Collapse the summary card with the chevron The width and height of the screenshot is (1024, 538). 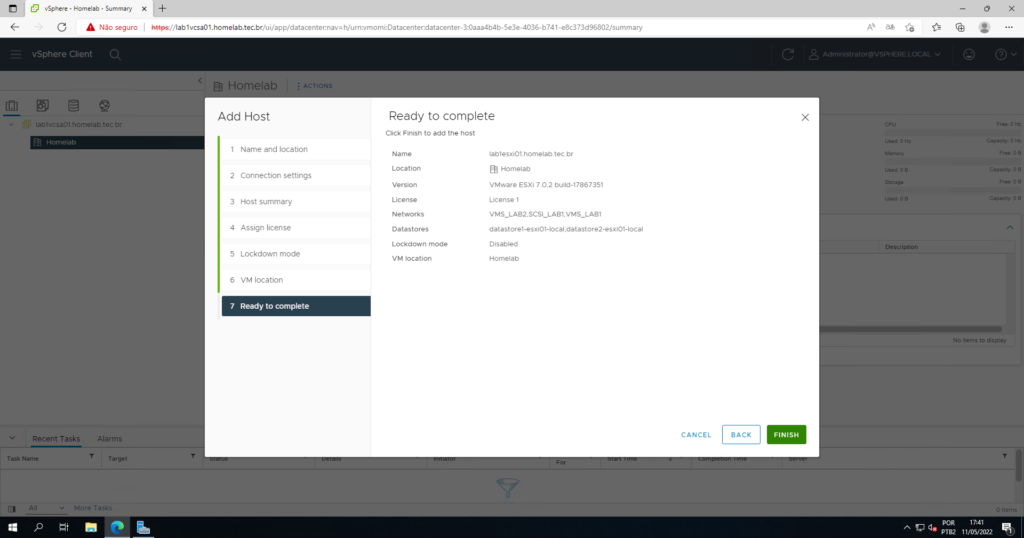point(1010,227)
